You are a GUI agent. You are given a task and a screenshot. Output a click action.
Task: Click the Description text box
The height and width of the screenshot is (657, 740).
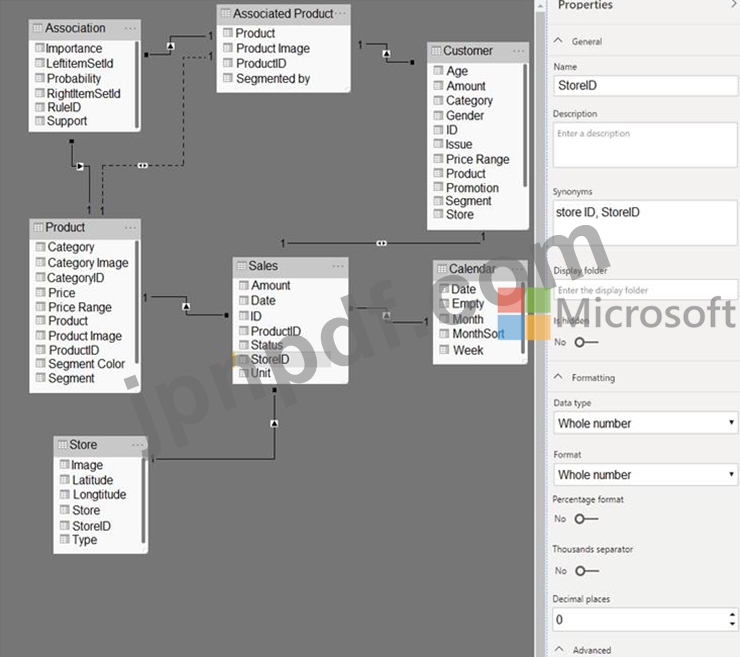click(x=645, y=145)
